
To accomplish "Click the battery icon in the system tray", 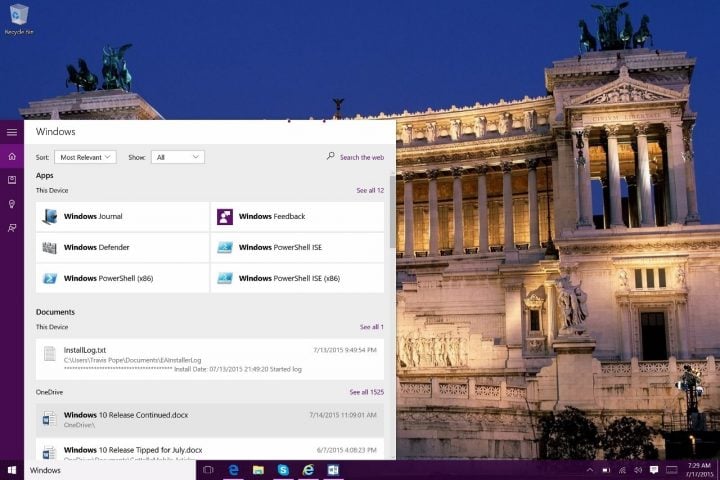I will pos(606,470).
